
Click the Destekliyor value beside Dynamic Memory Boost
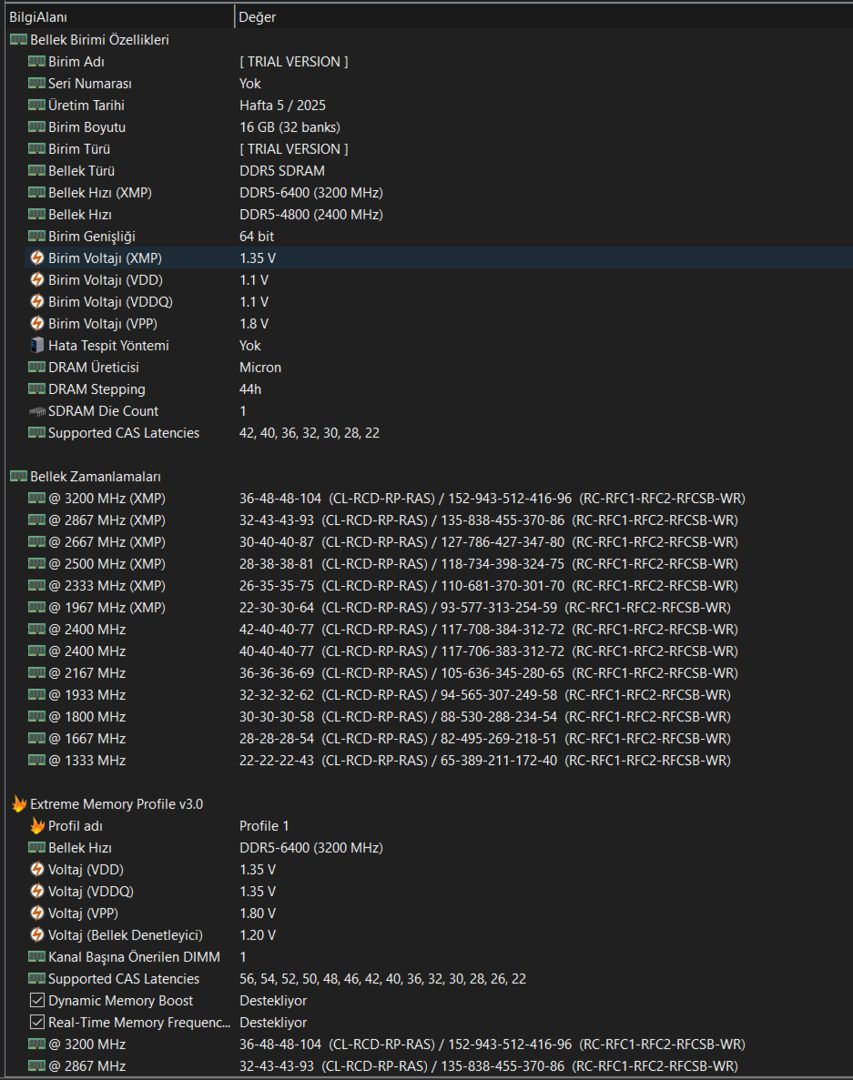(x=273, y=1001)
